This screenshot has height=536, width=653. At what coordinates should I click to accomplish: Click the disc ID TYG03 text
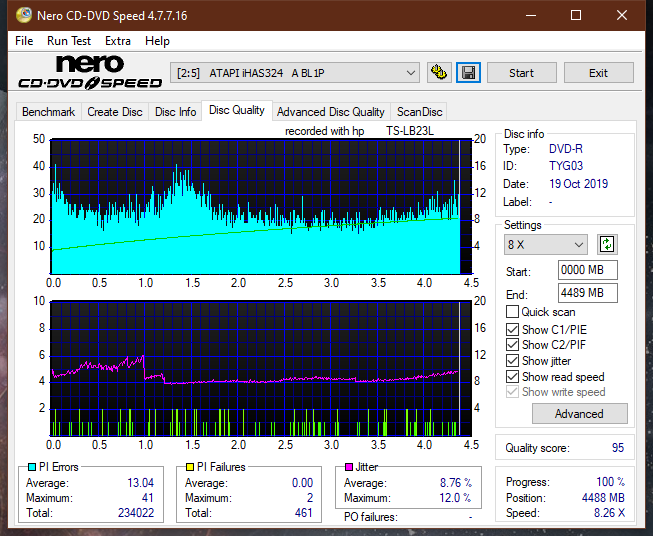(x=566, y=166)
